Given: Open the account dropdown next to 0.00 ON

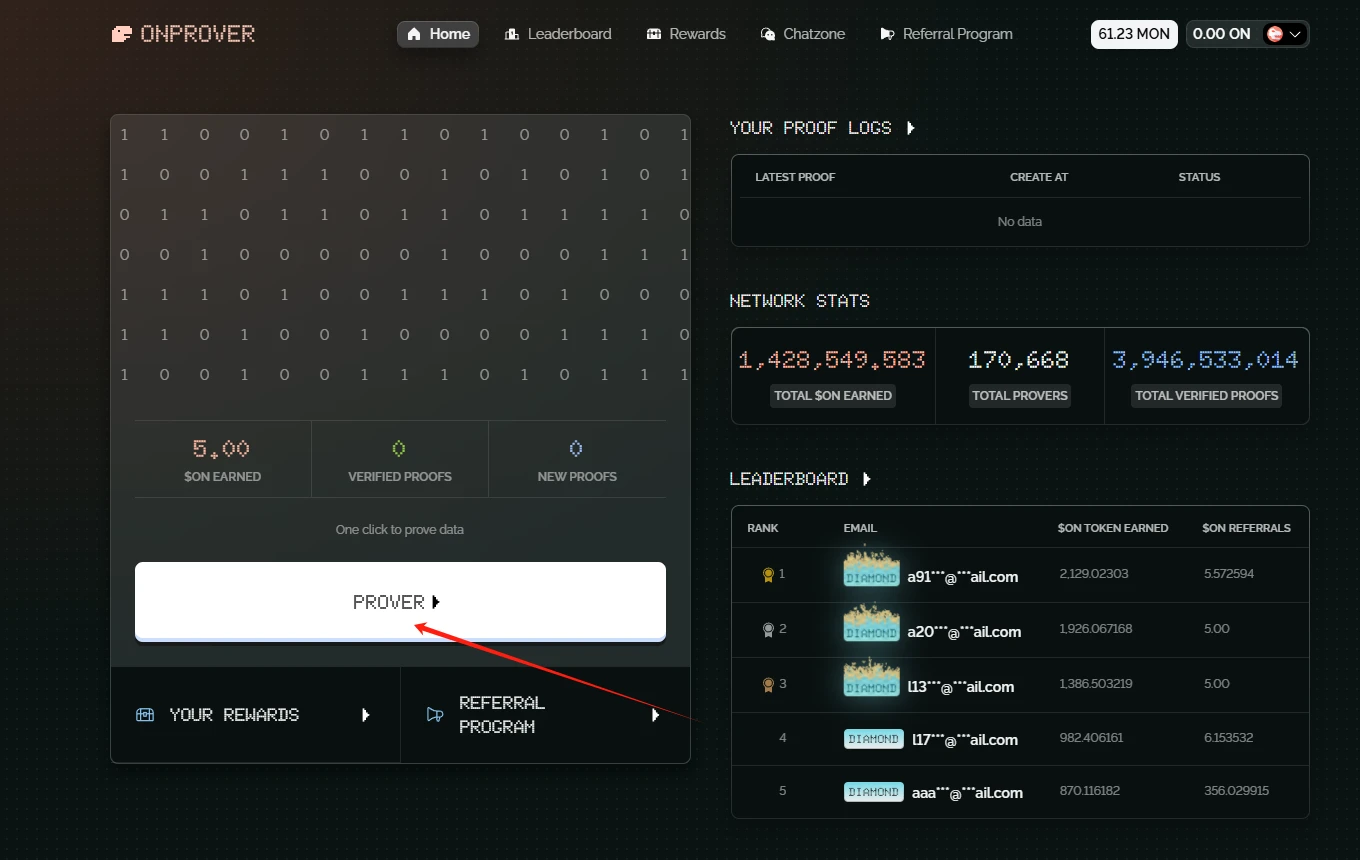Looking at the screenshot, I should click(x=1285, y=34).
